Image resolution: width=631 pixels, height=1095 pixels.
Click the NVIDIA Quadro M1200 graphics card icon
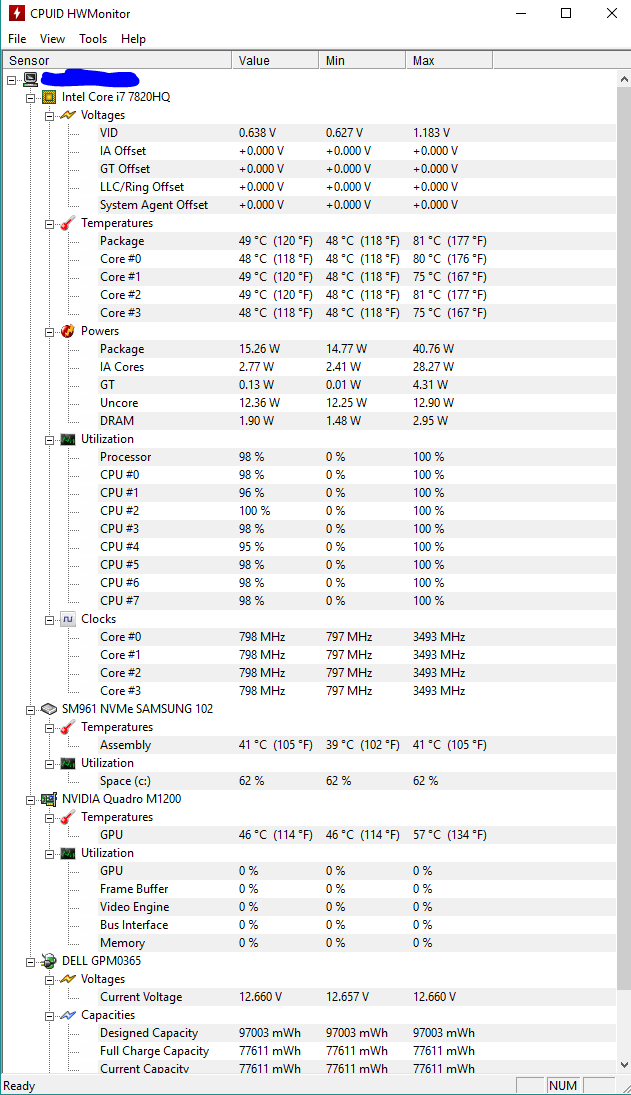49,799
